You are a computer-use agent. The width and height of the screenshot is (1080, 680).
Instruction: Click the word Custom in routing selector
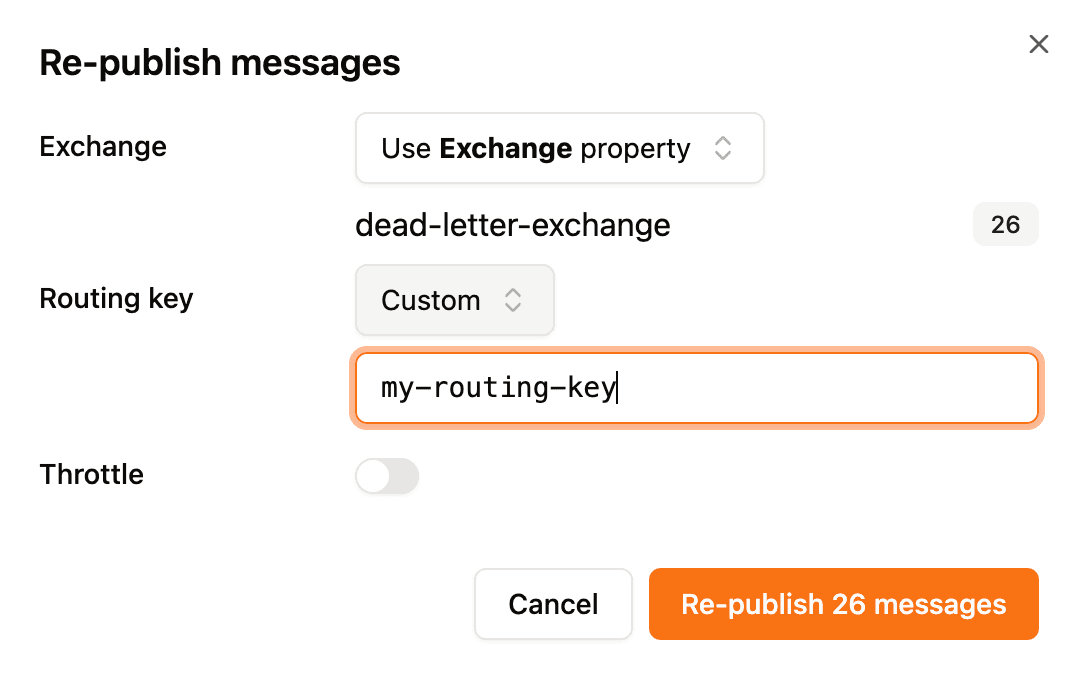(x=431, y=300)
